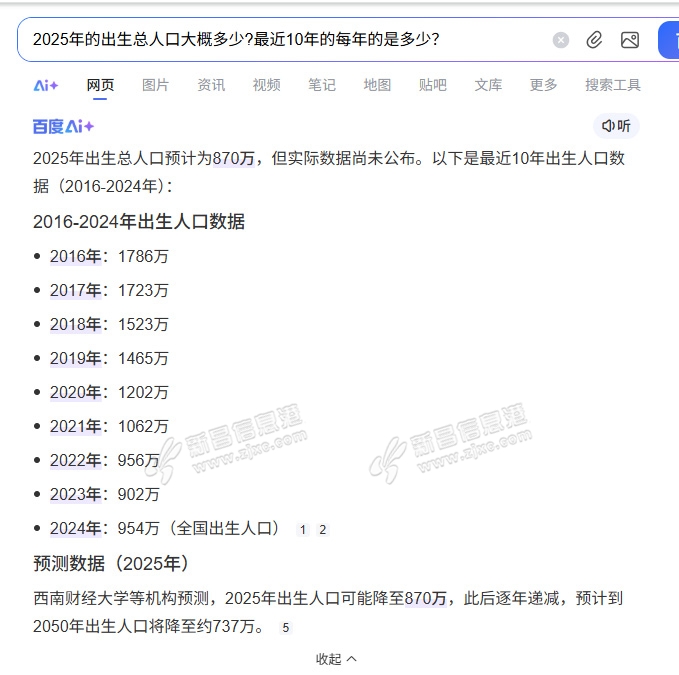This screenshot has width=679, height=675.
Task: Switch to the 图片 tab
Action: coord(155,85)
